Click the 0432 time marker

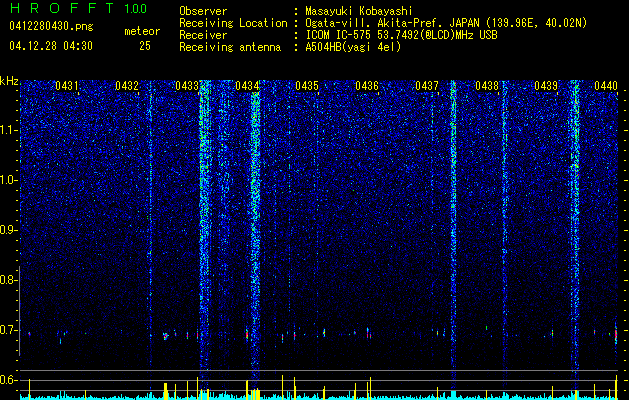tap(127, 86)
